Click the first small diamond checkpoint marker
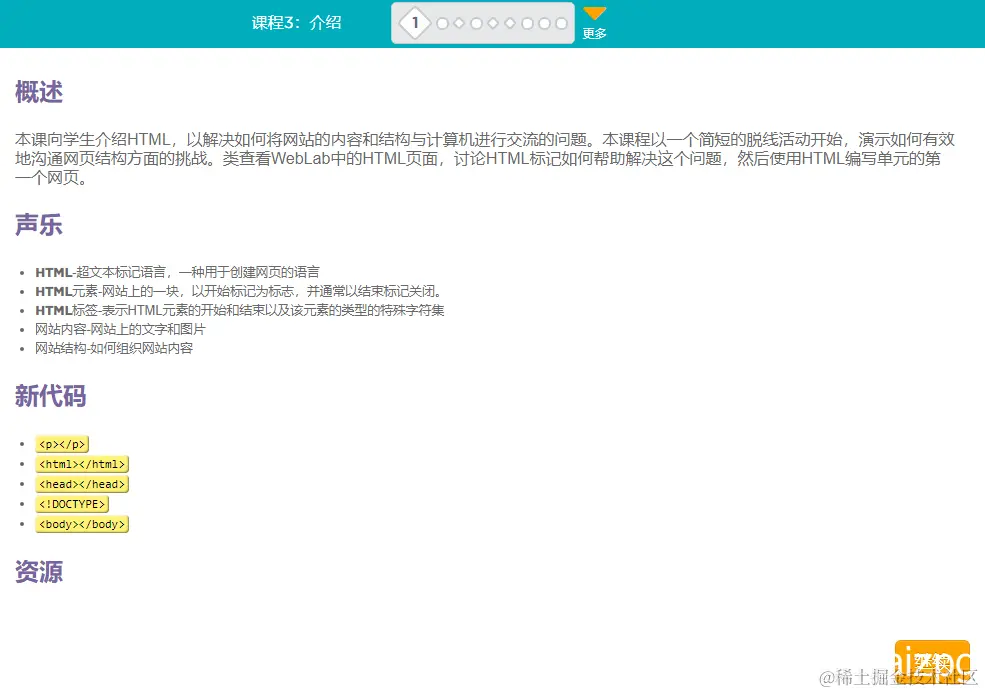Screen dimensions: 985x694 (x=459, y=21)
